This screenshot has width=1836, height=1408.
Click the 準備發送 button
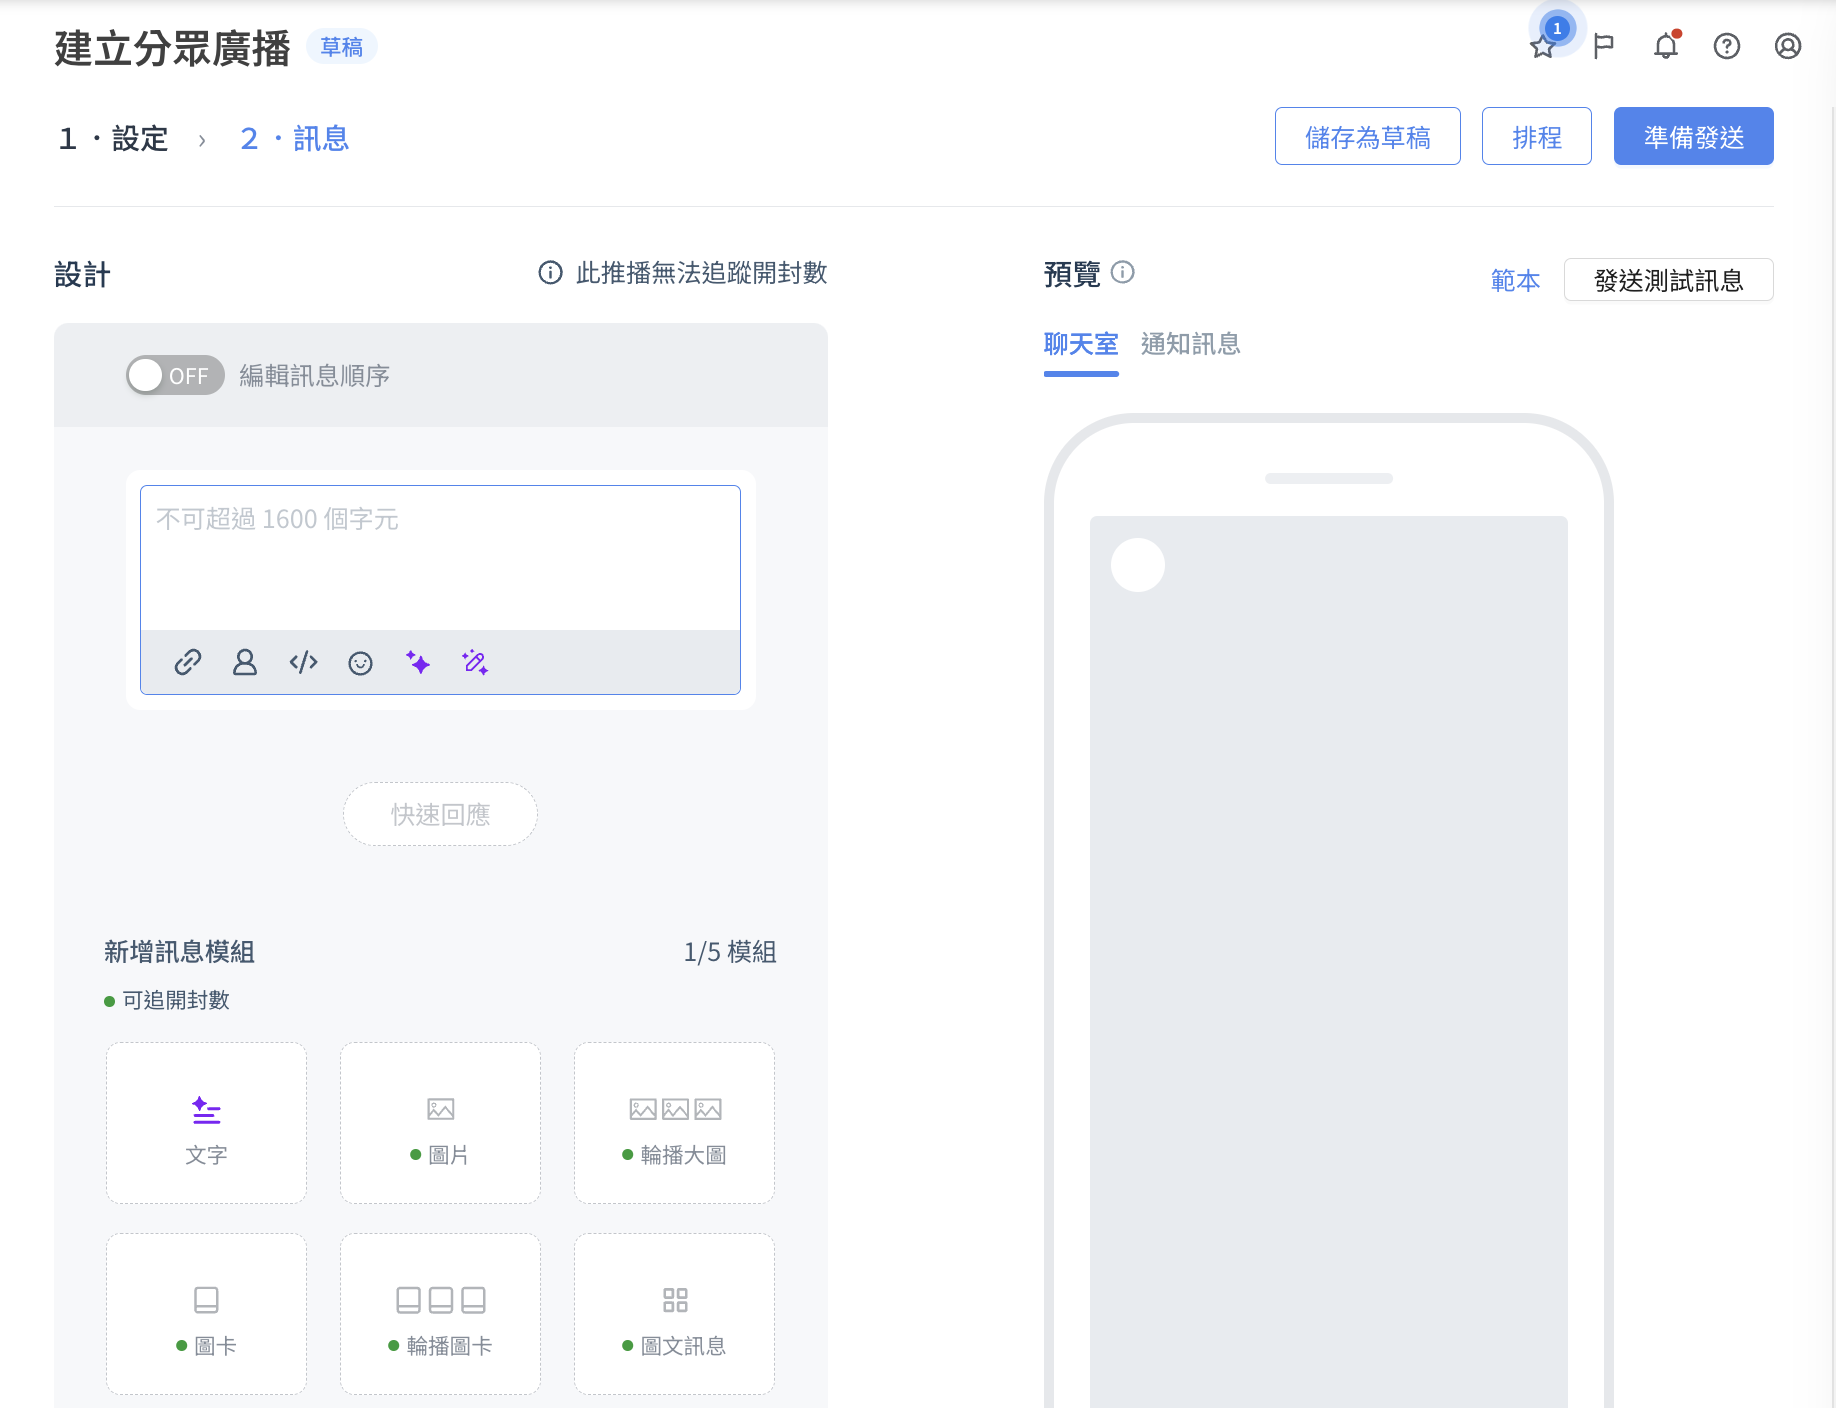(1694, 136)
